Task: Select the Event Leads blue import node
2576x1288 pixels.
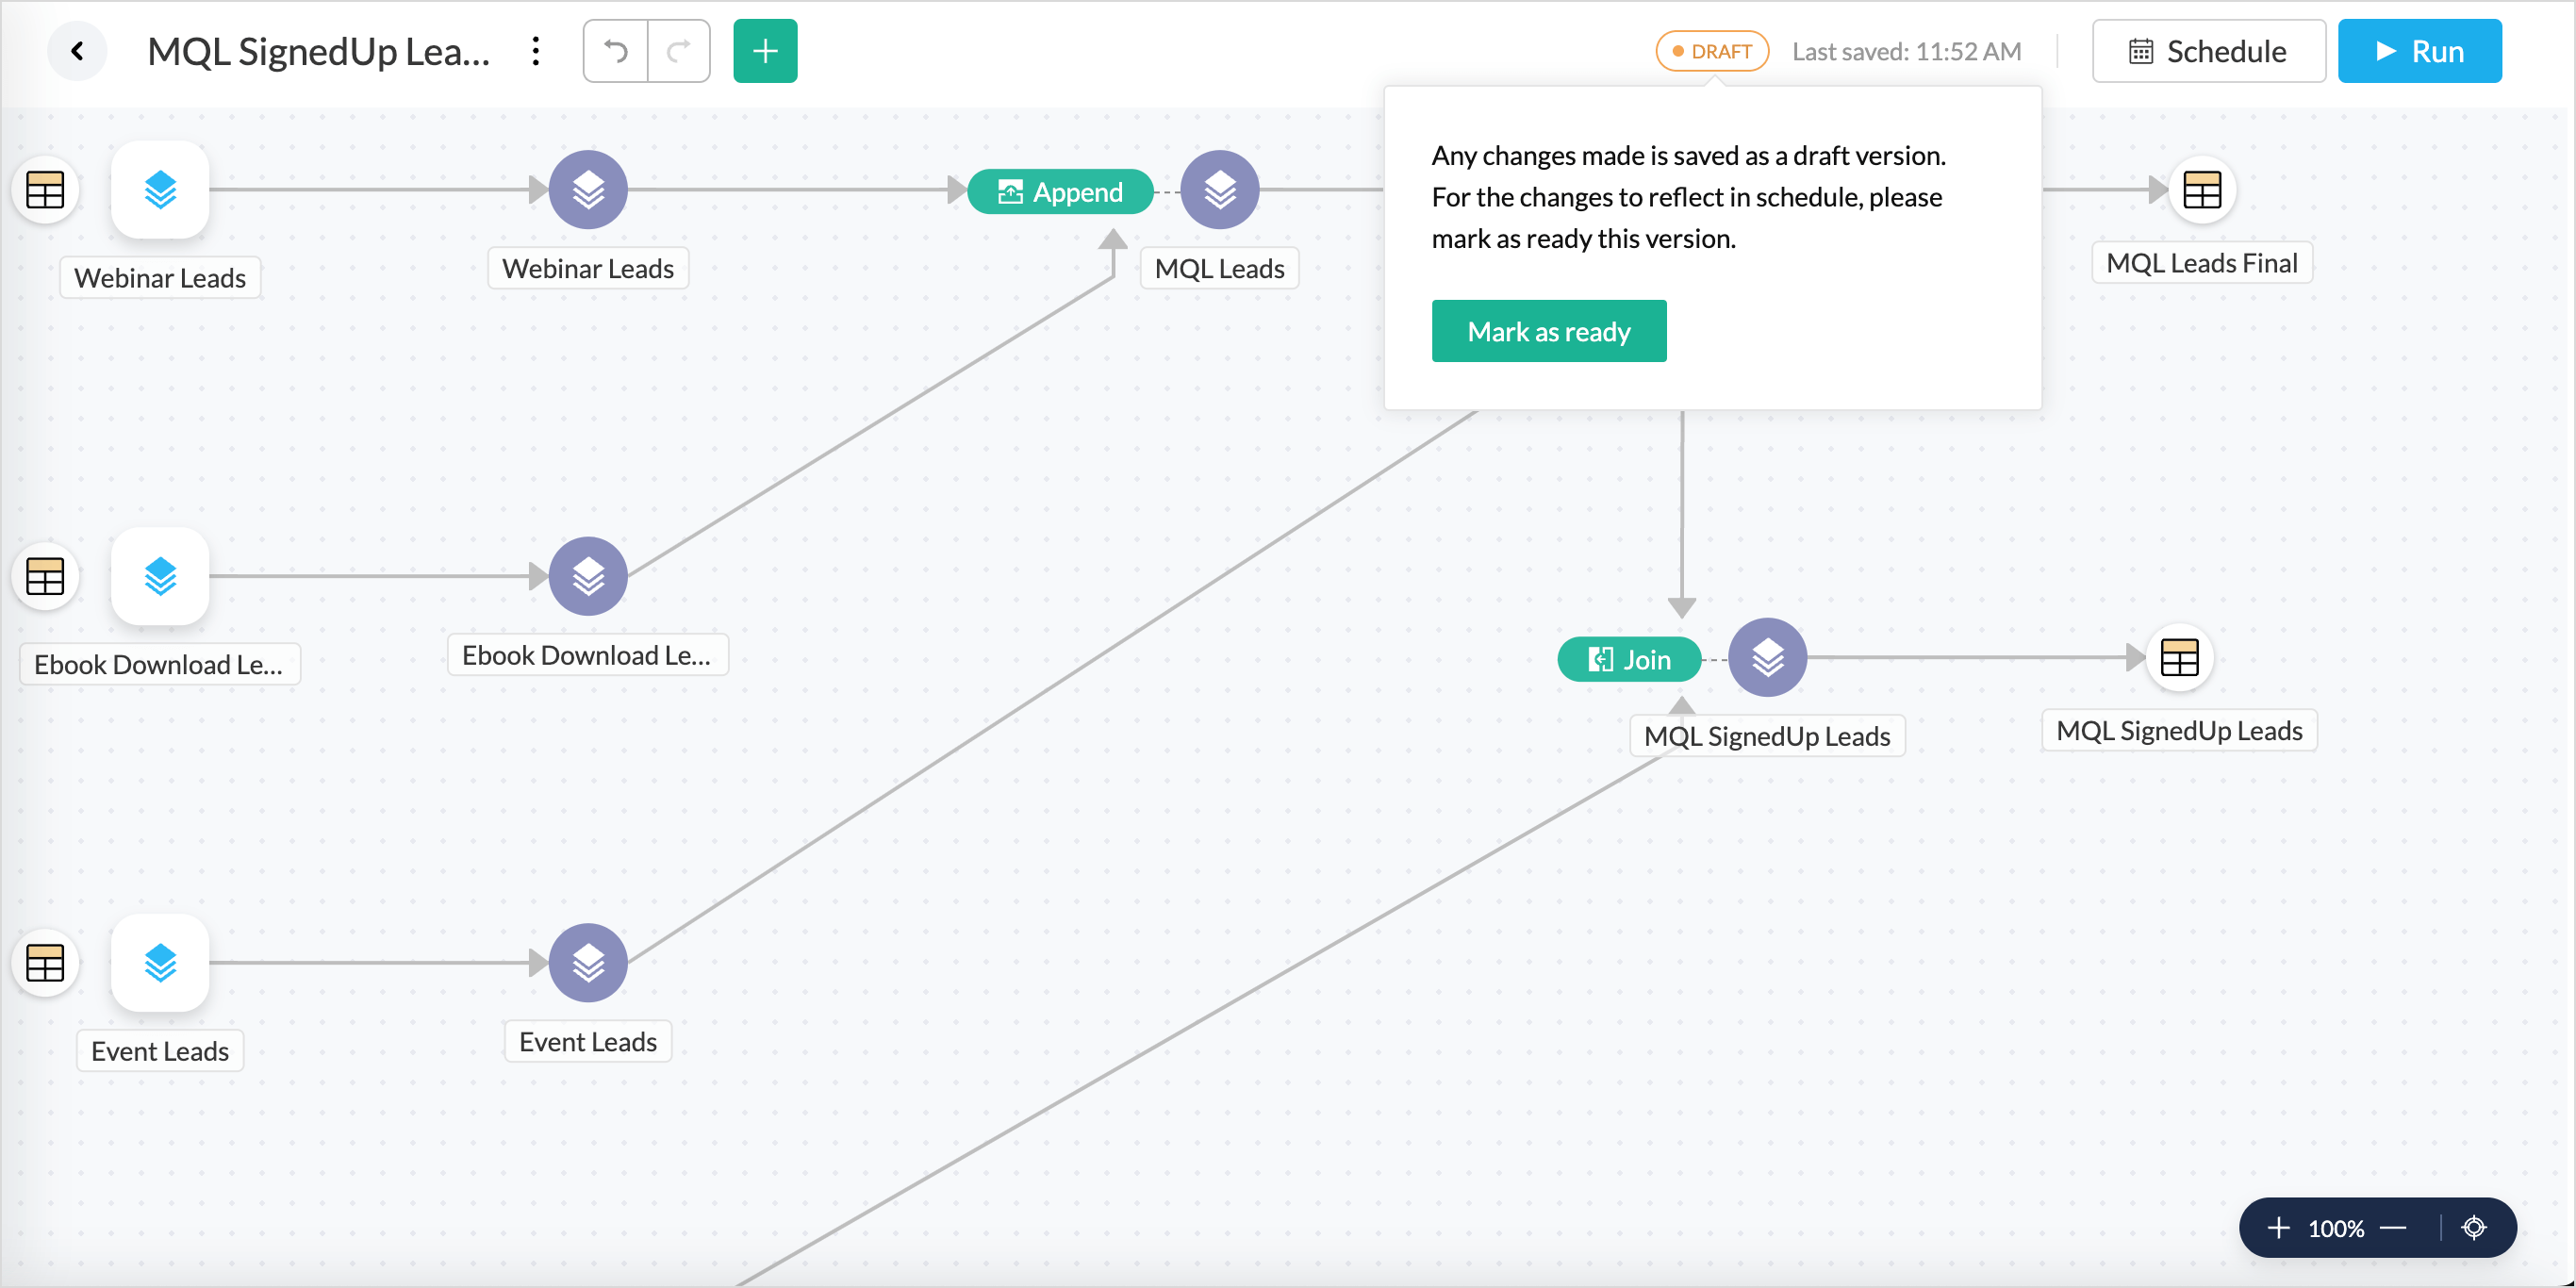Action: (160, 962)
